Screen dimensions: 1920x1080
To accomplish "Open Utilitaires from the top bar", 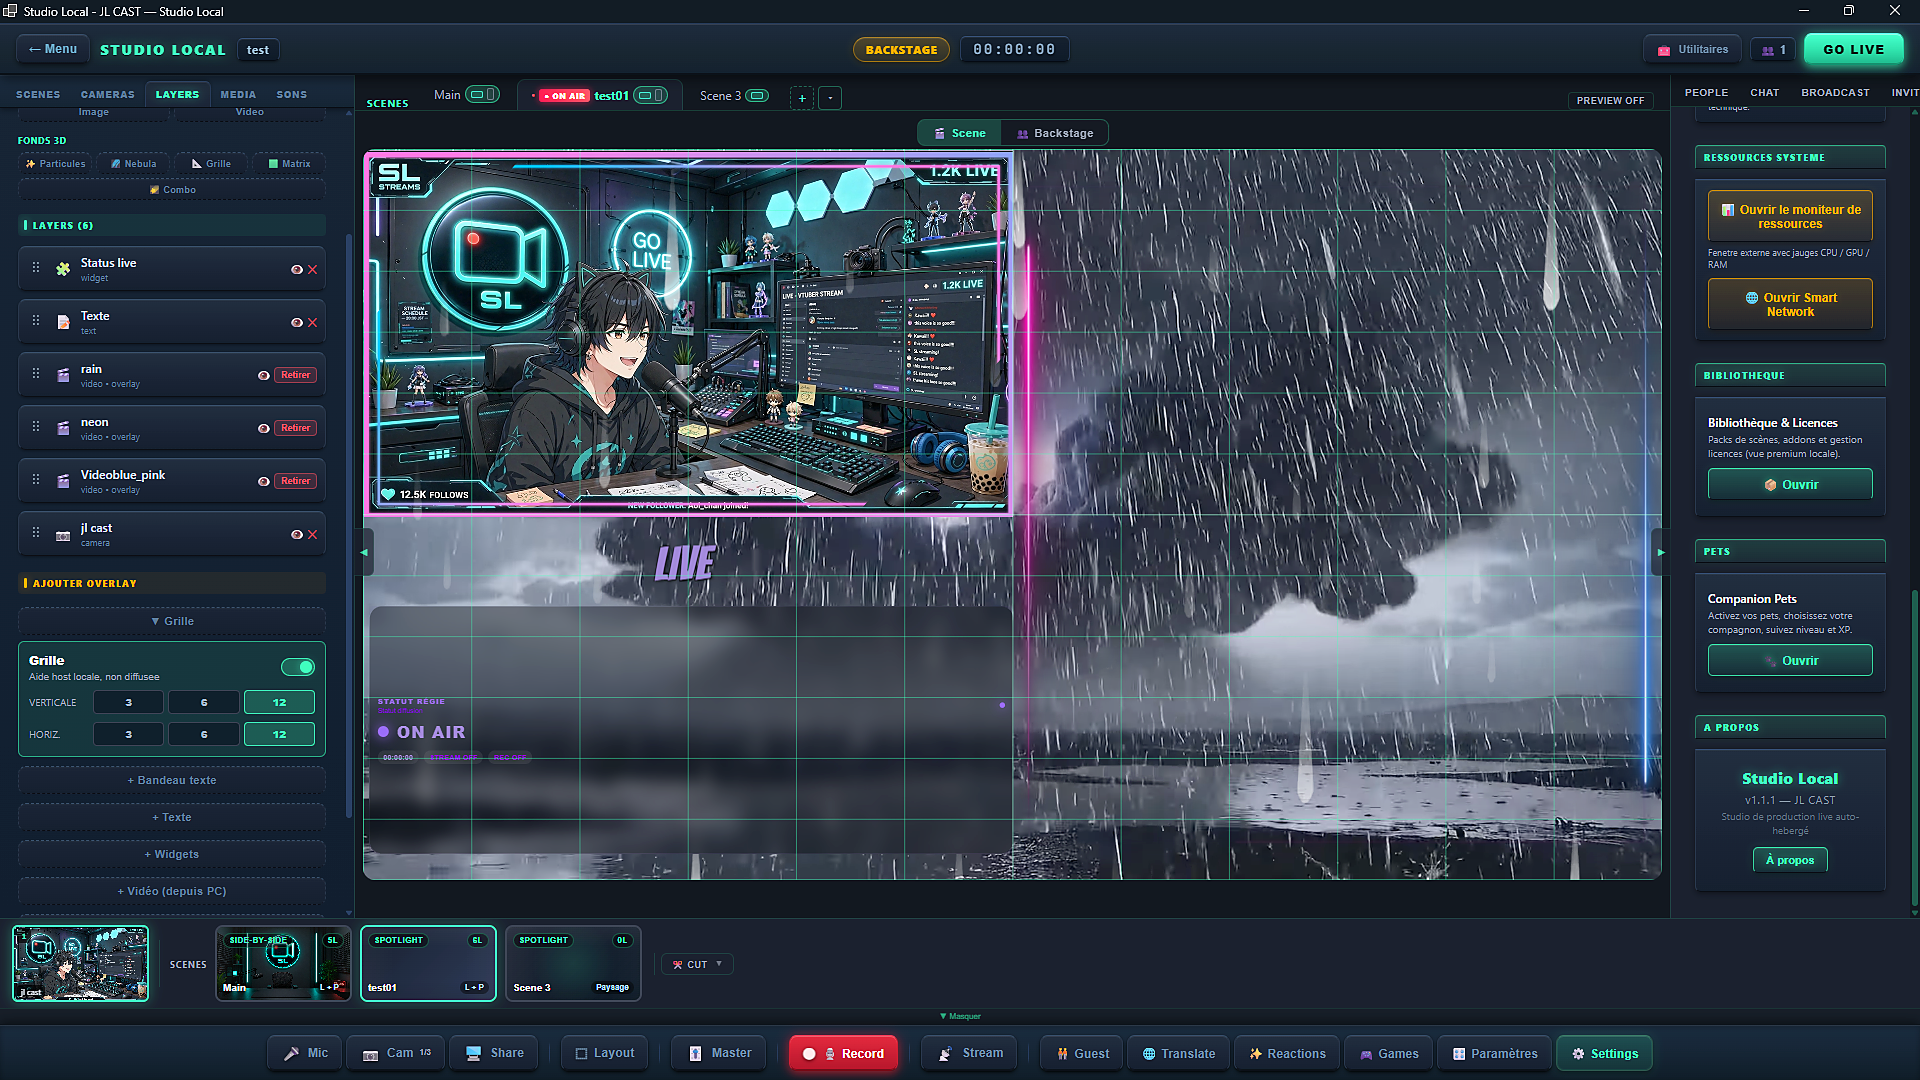I will pos(1692,49).
